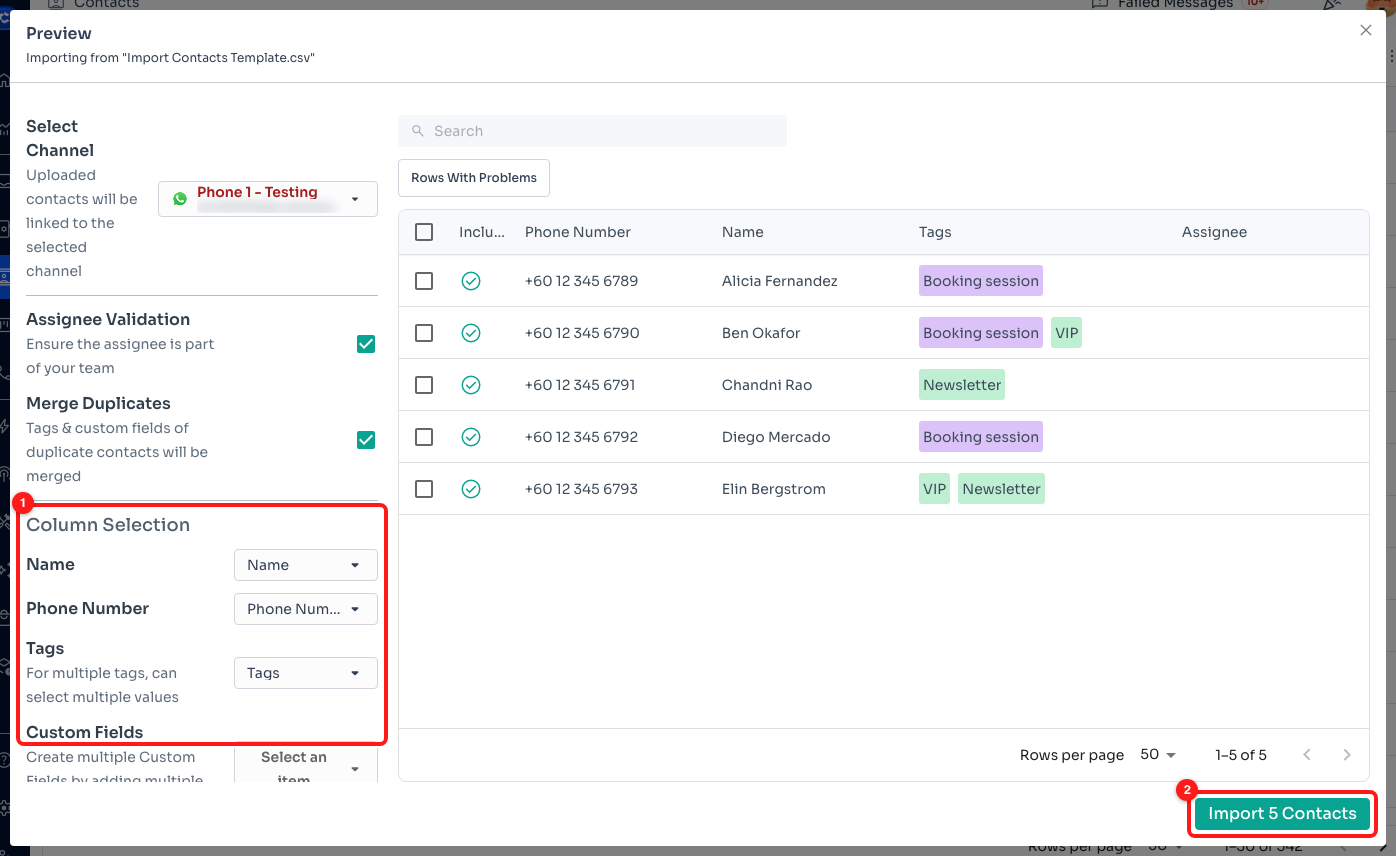
Task: Click the Inclu... column header
Action: [x=483, y=232]
